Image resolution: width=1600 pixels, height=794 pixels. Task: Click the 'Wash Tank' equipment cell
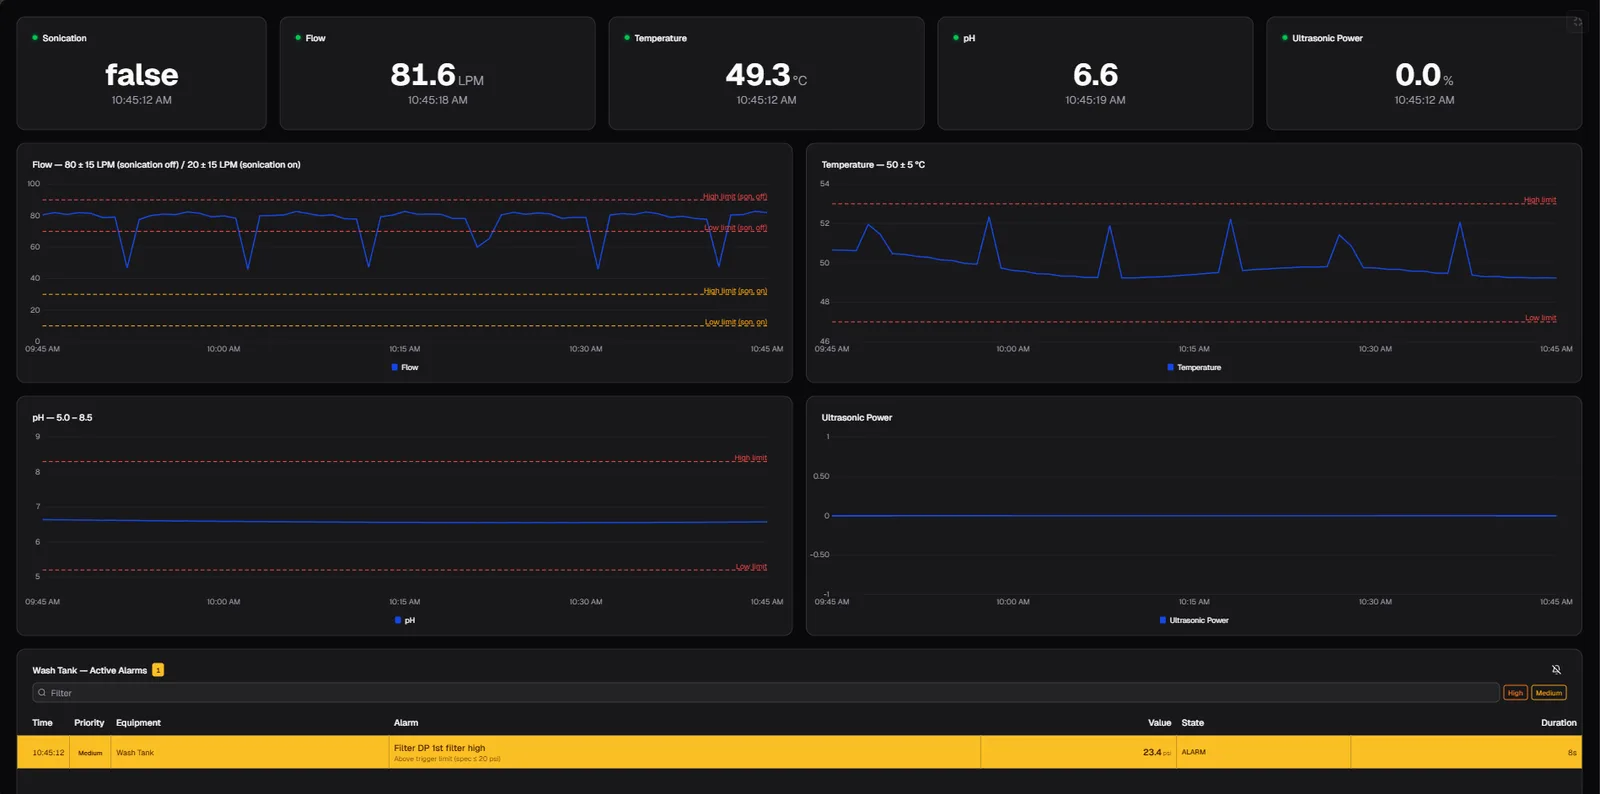pyautogui.click(x=135, y=753)
